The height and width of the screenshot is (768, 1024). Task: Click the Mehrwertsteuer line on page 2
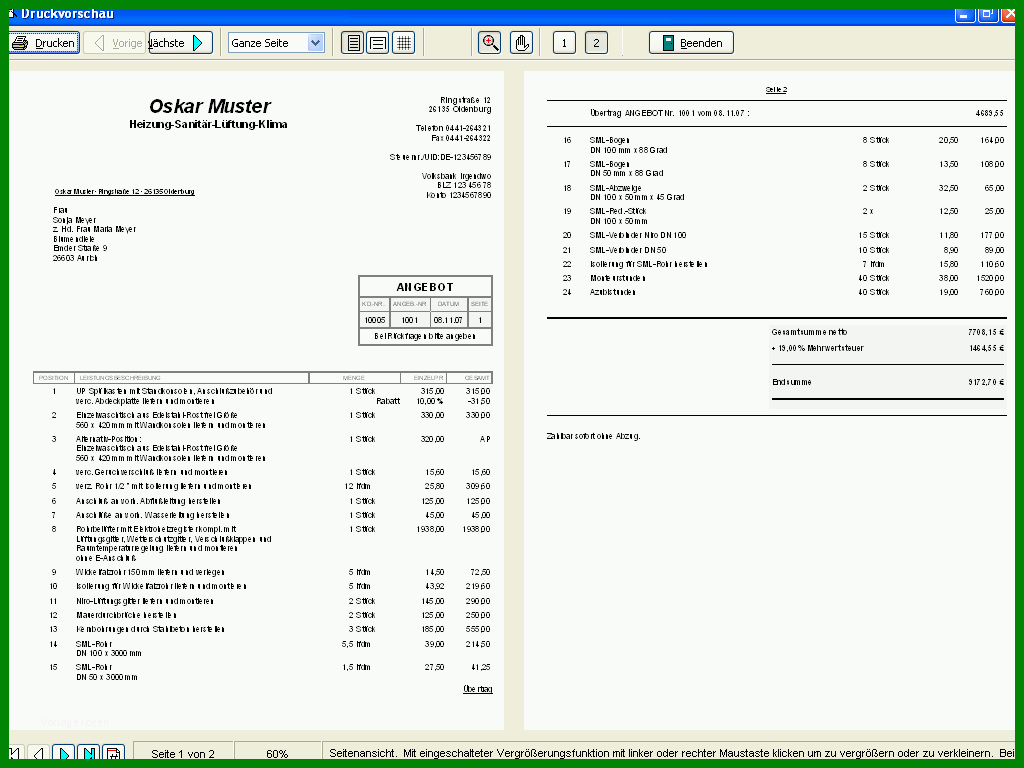tap(888, 348)
